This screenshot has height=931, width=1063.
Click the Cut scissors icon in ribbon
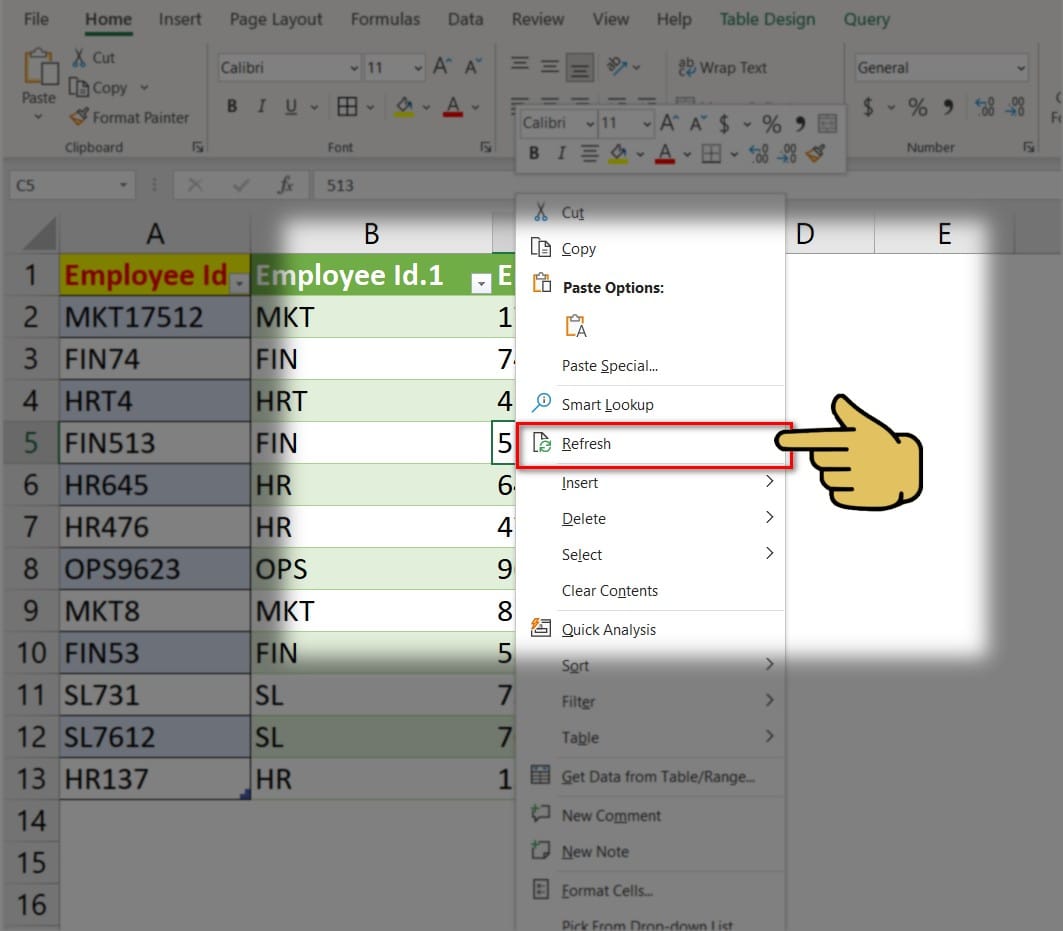[x=79, y=58]
